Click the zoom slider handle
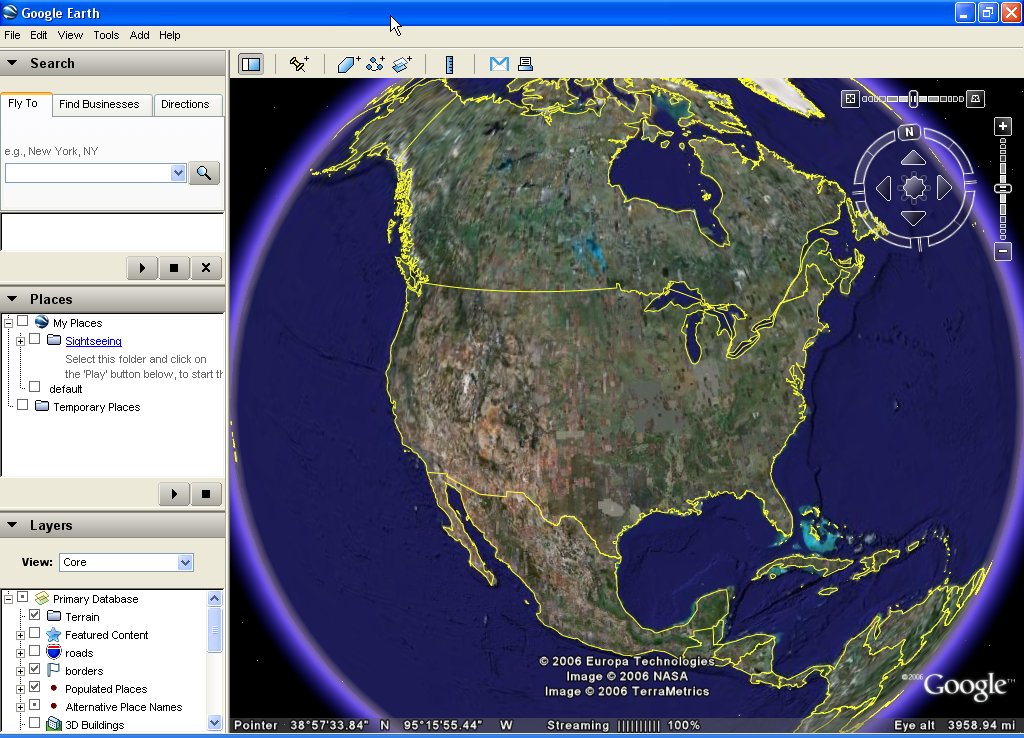The width and height of the screenshot is (1024, 738). point(1003,189)
